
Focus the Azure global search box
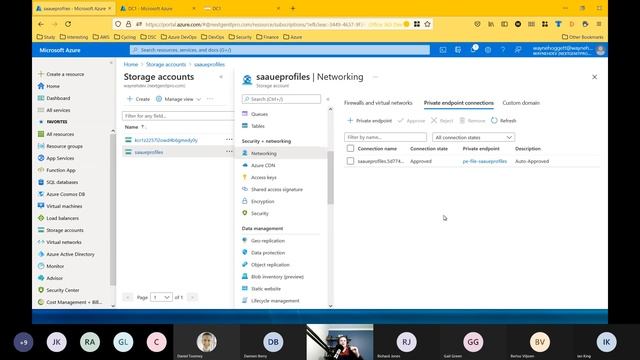(x=280, y=50)
